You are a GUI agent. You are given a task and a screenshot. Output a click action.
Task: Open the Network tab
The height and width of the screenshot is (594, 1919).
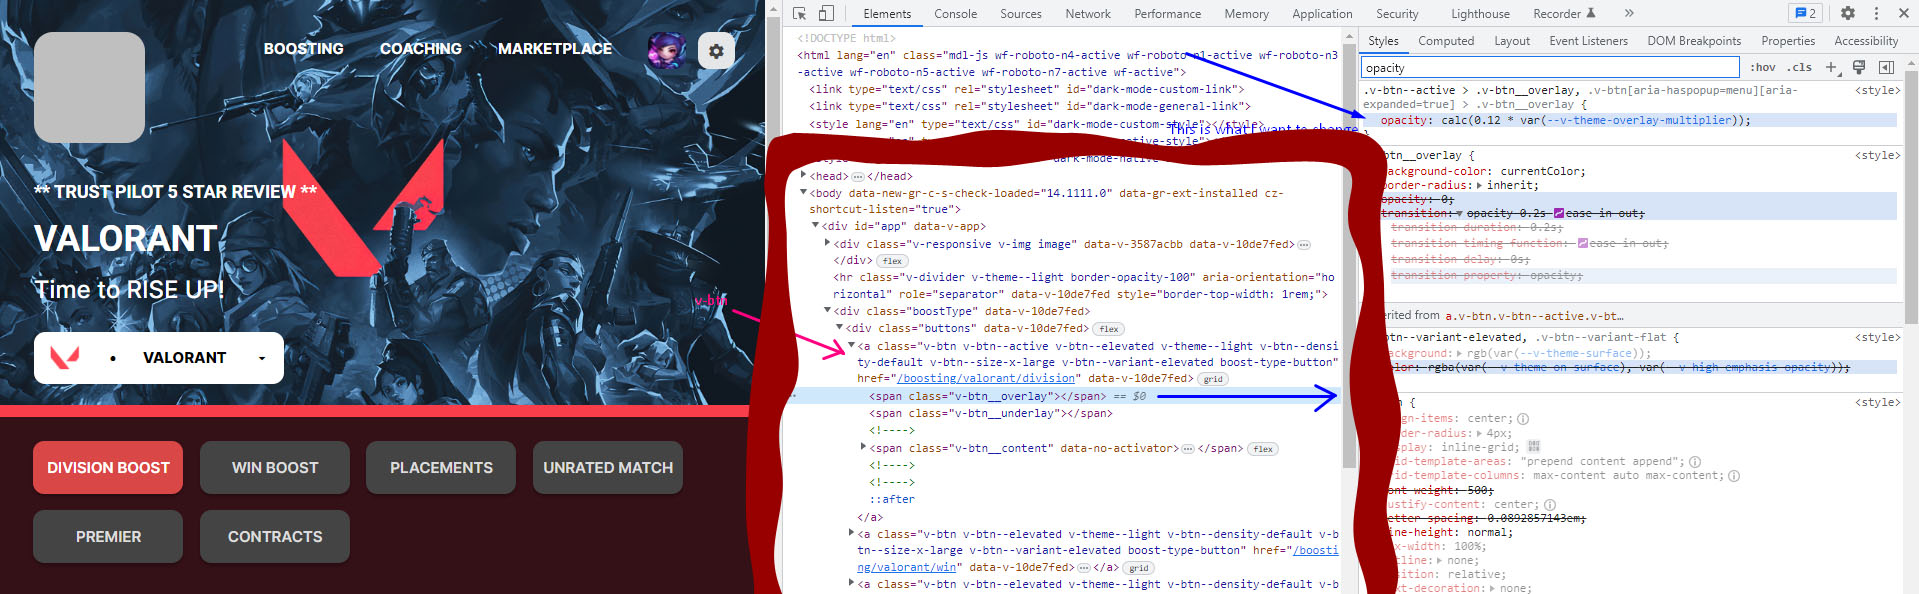[x=1088, y=14]
